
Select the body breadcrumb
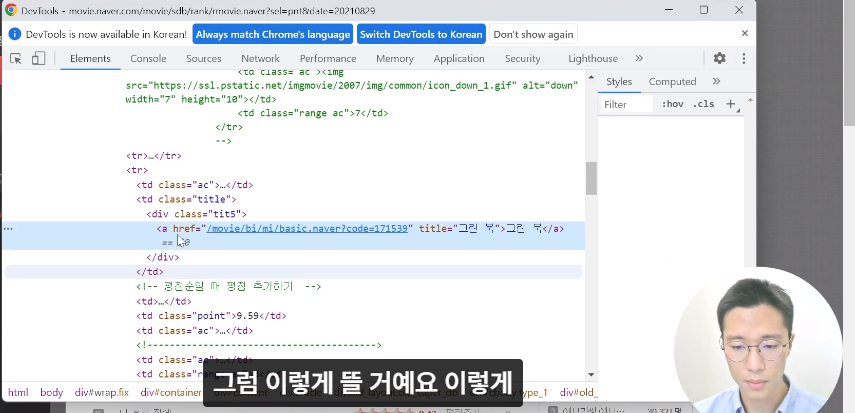click(x=52, y=392)
